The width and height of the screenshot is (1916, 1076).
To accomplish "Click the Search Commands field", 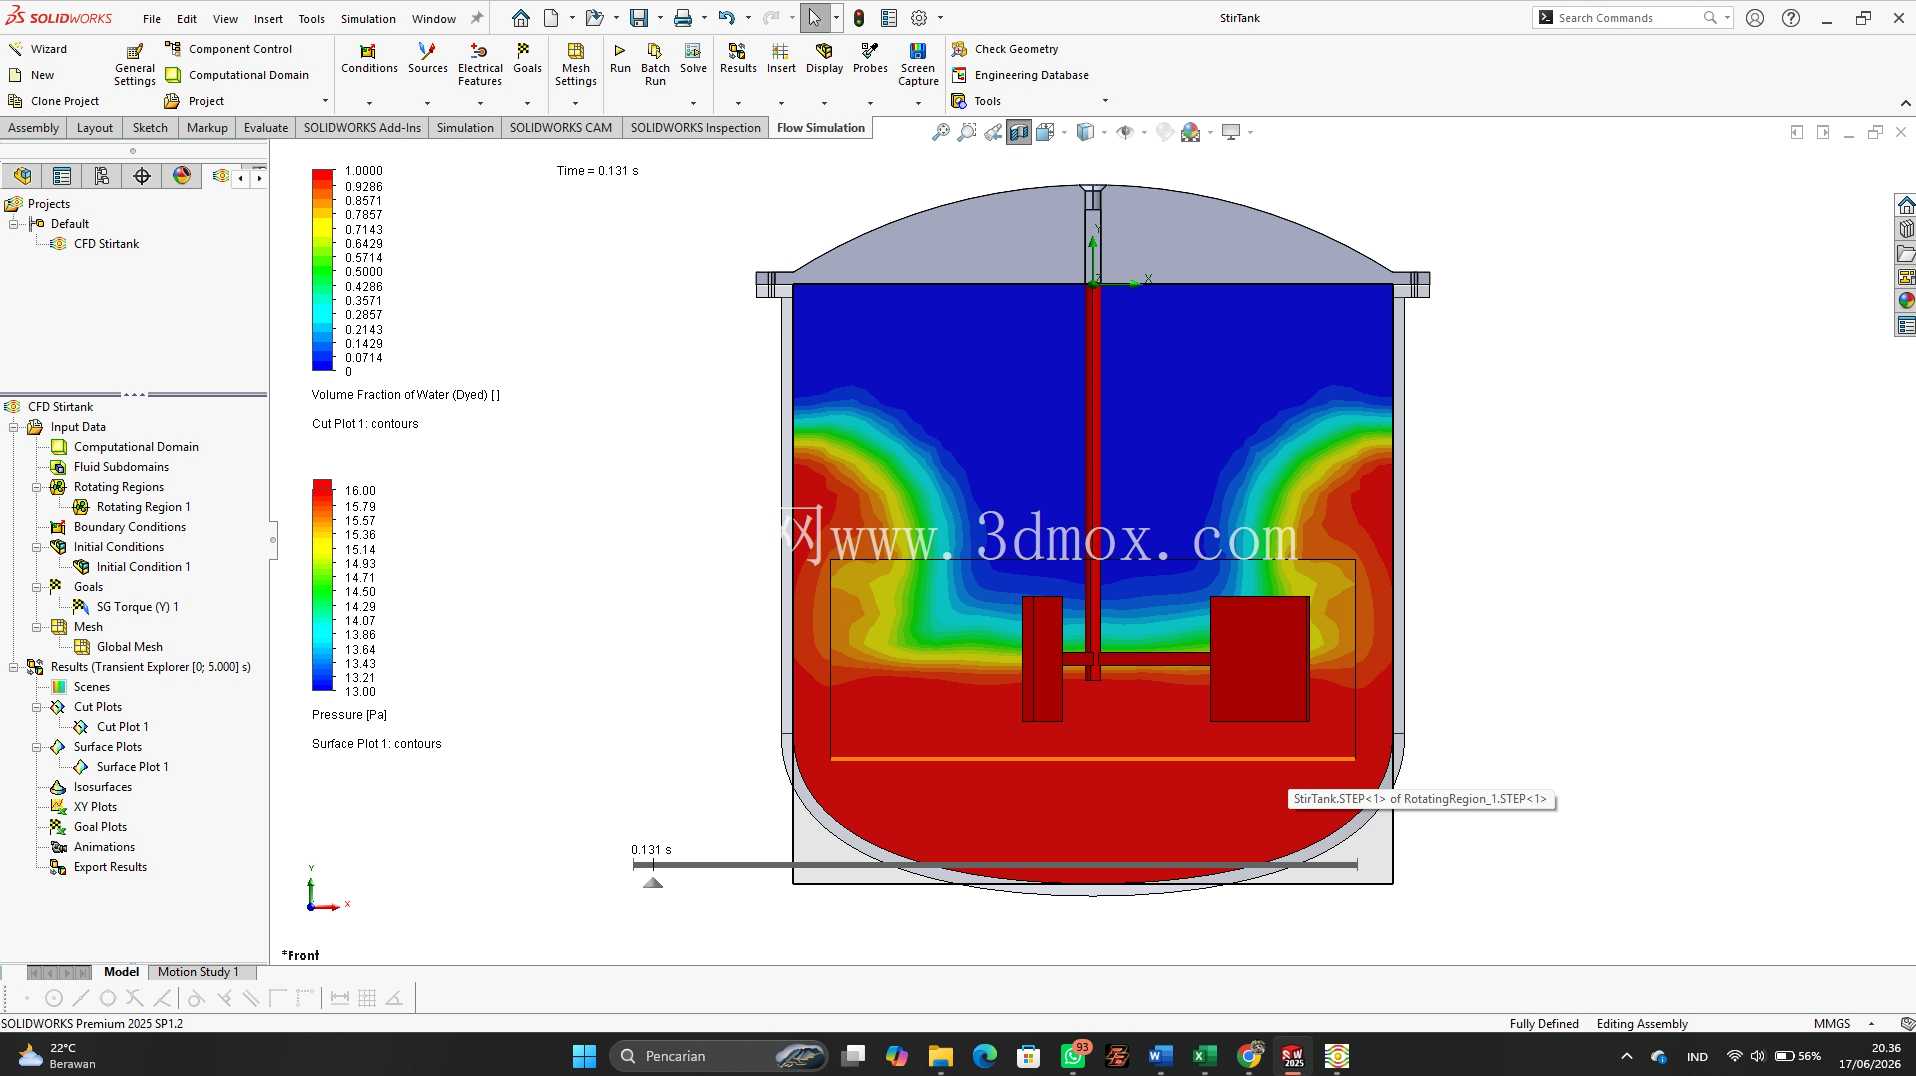I will pyautogui.click(x=1632, y=18).
